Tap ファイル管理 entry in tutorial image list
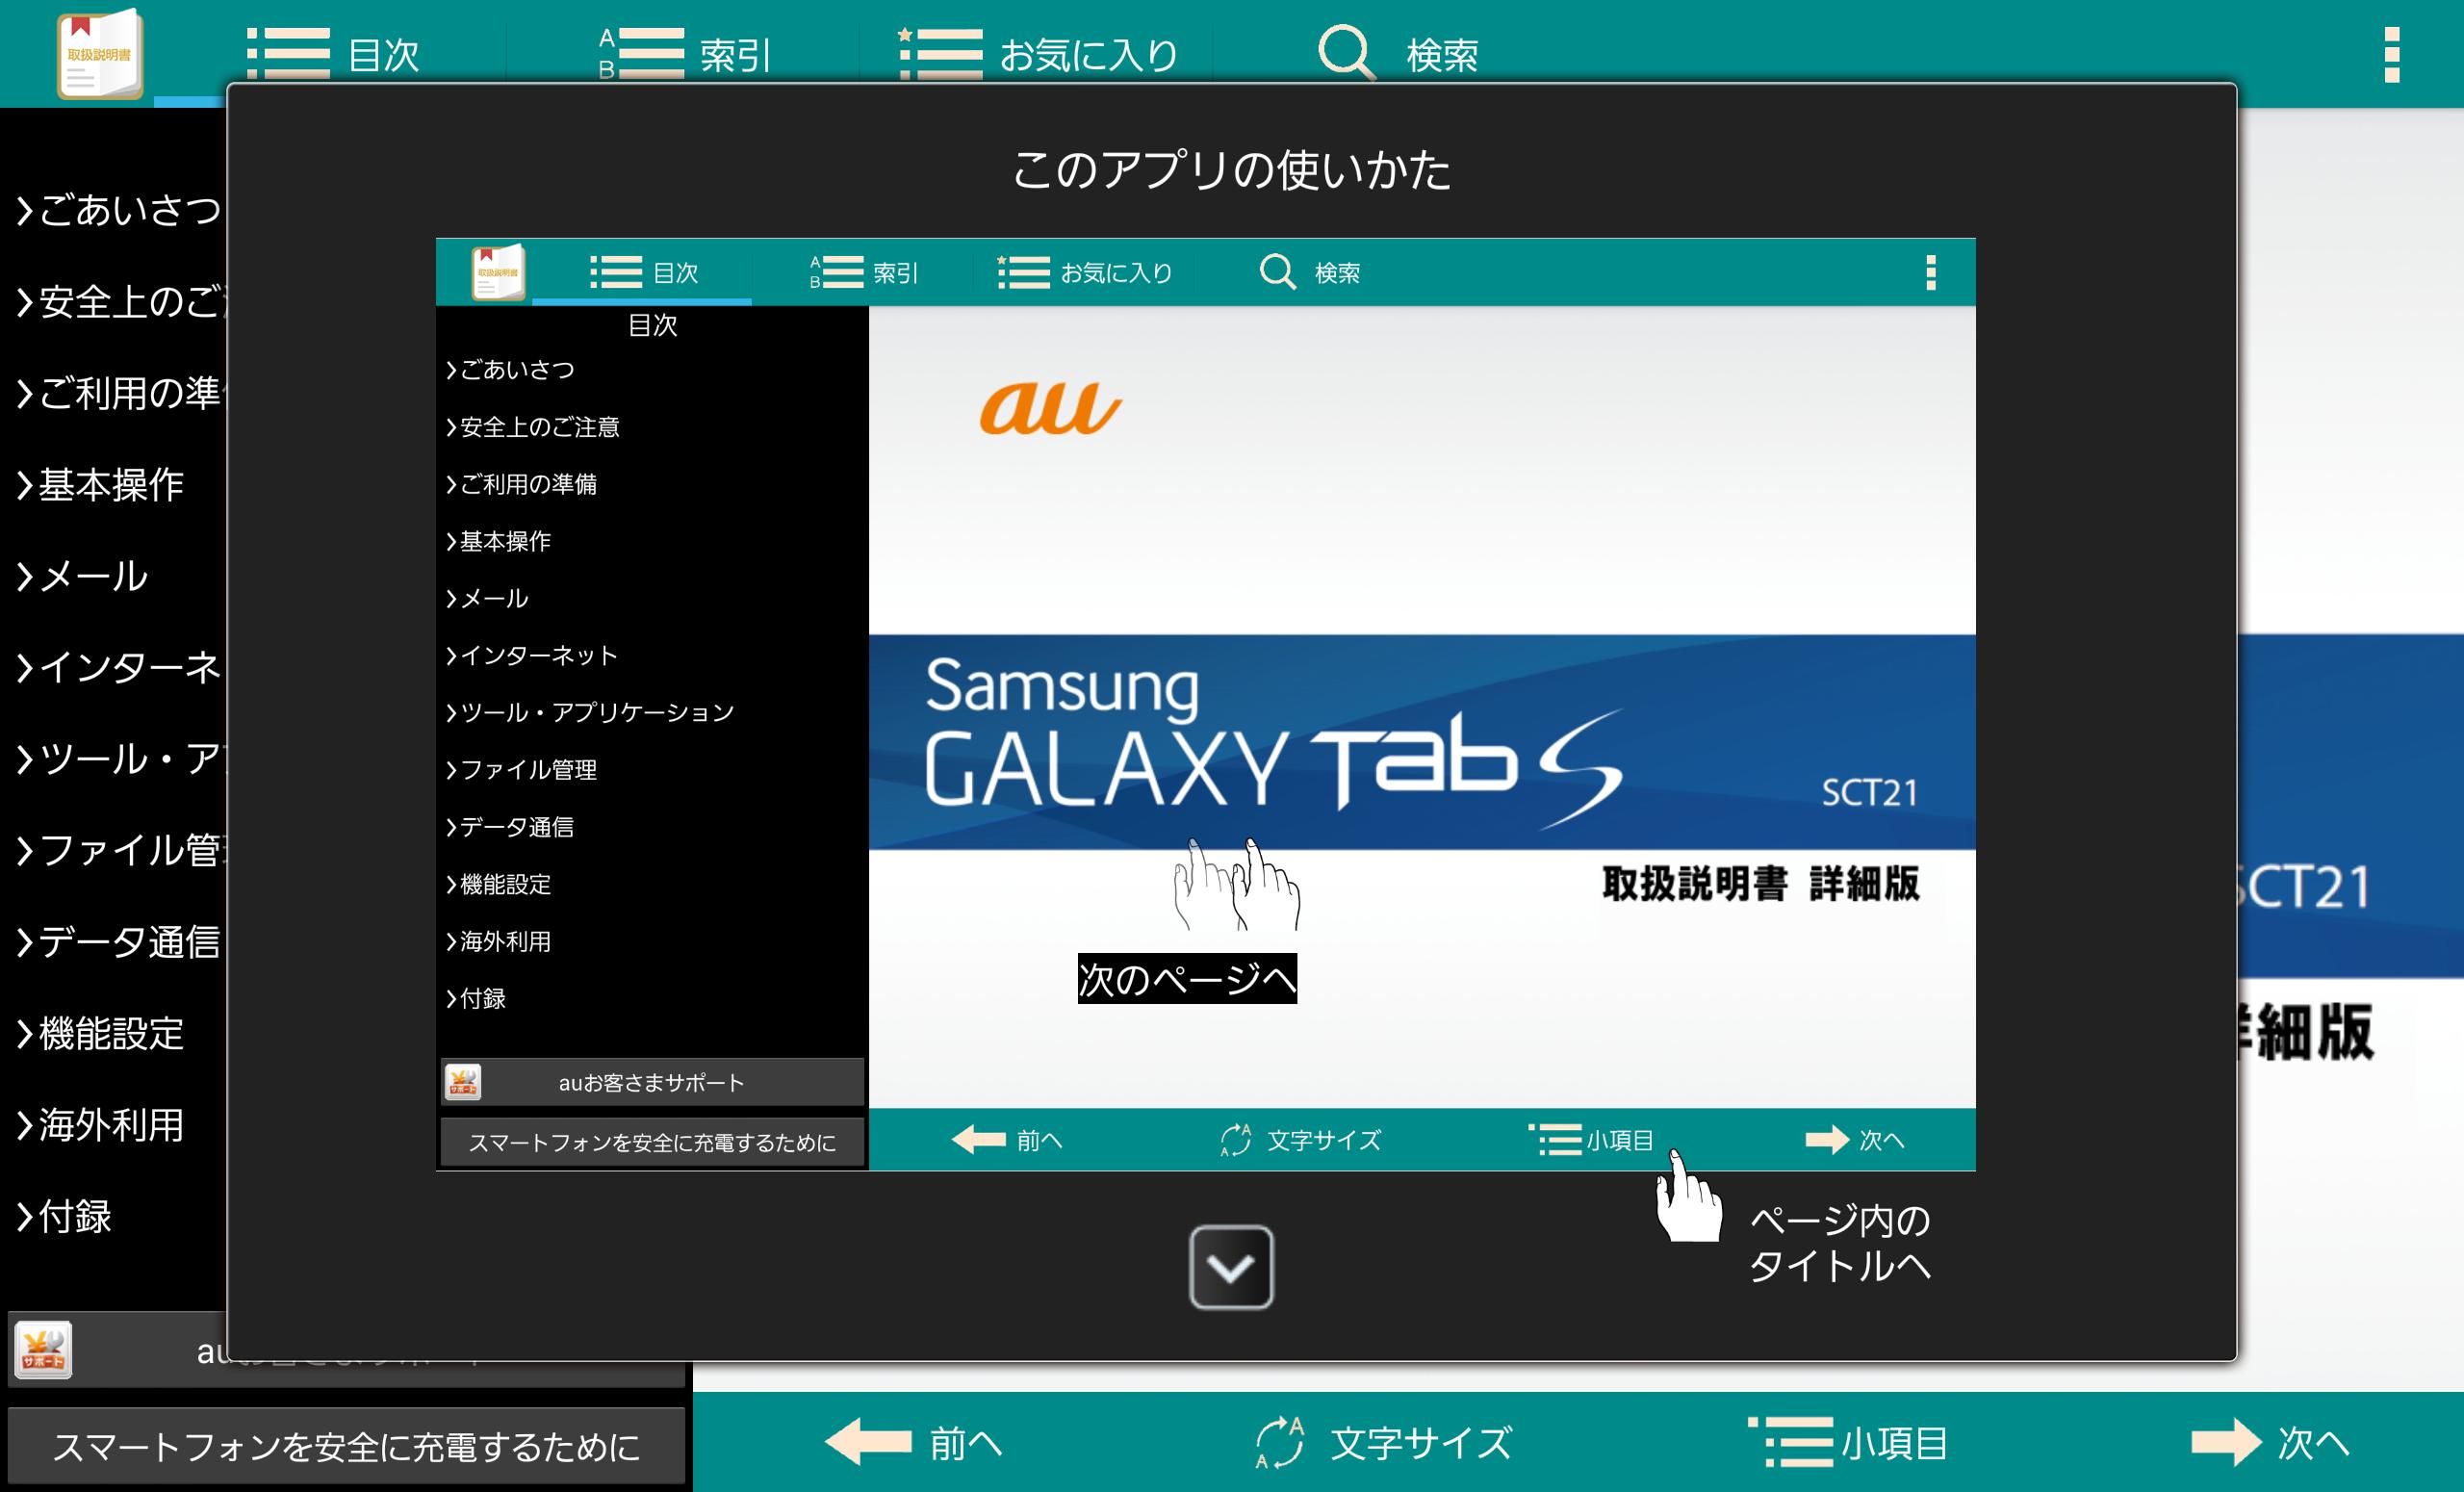This screenshot has height=1492, width=2464. tap(521, 770)
